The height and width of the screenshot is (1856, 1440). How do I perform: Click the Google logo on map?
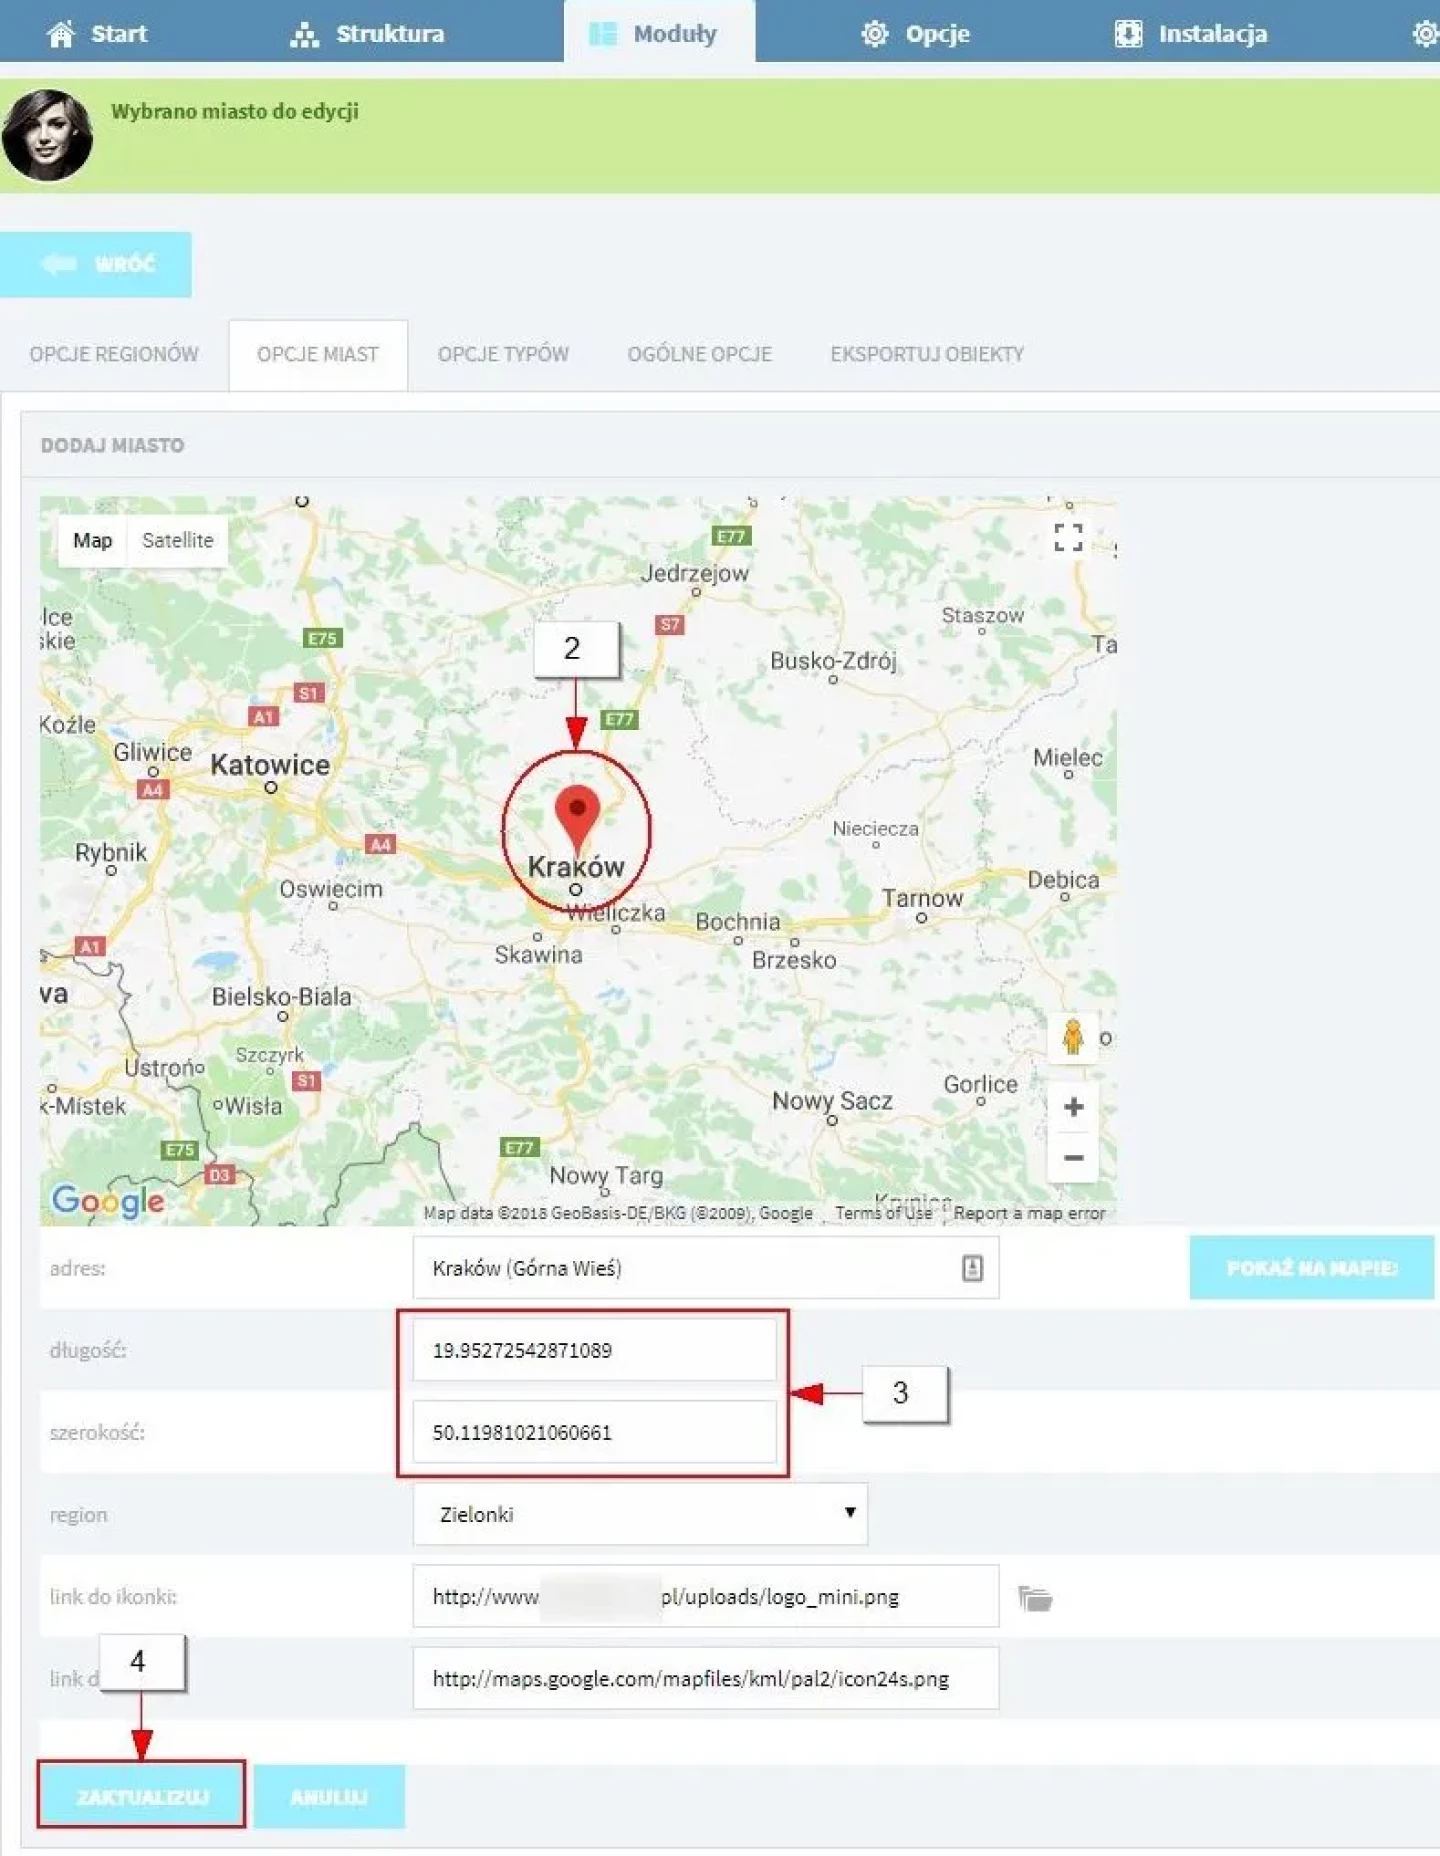(108, 1201)
